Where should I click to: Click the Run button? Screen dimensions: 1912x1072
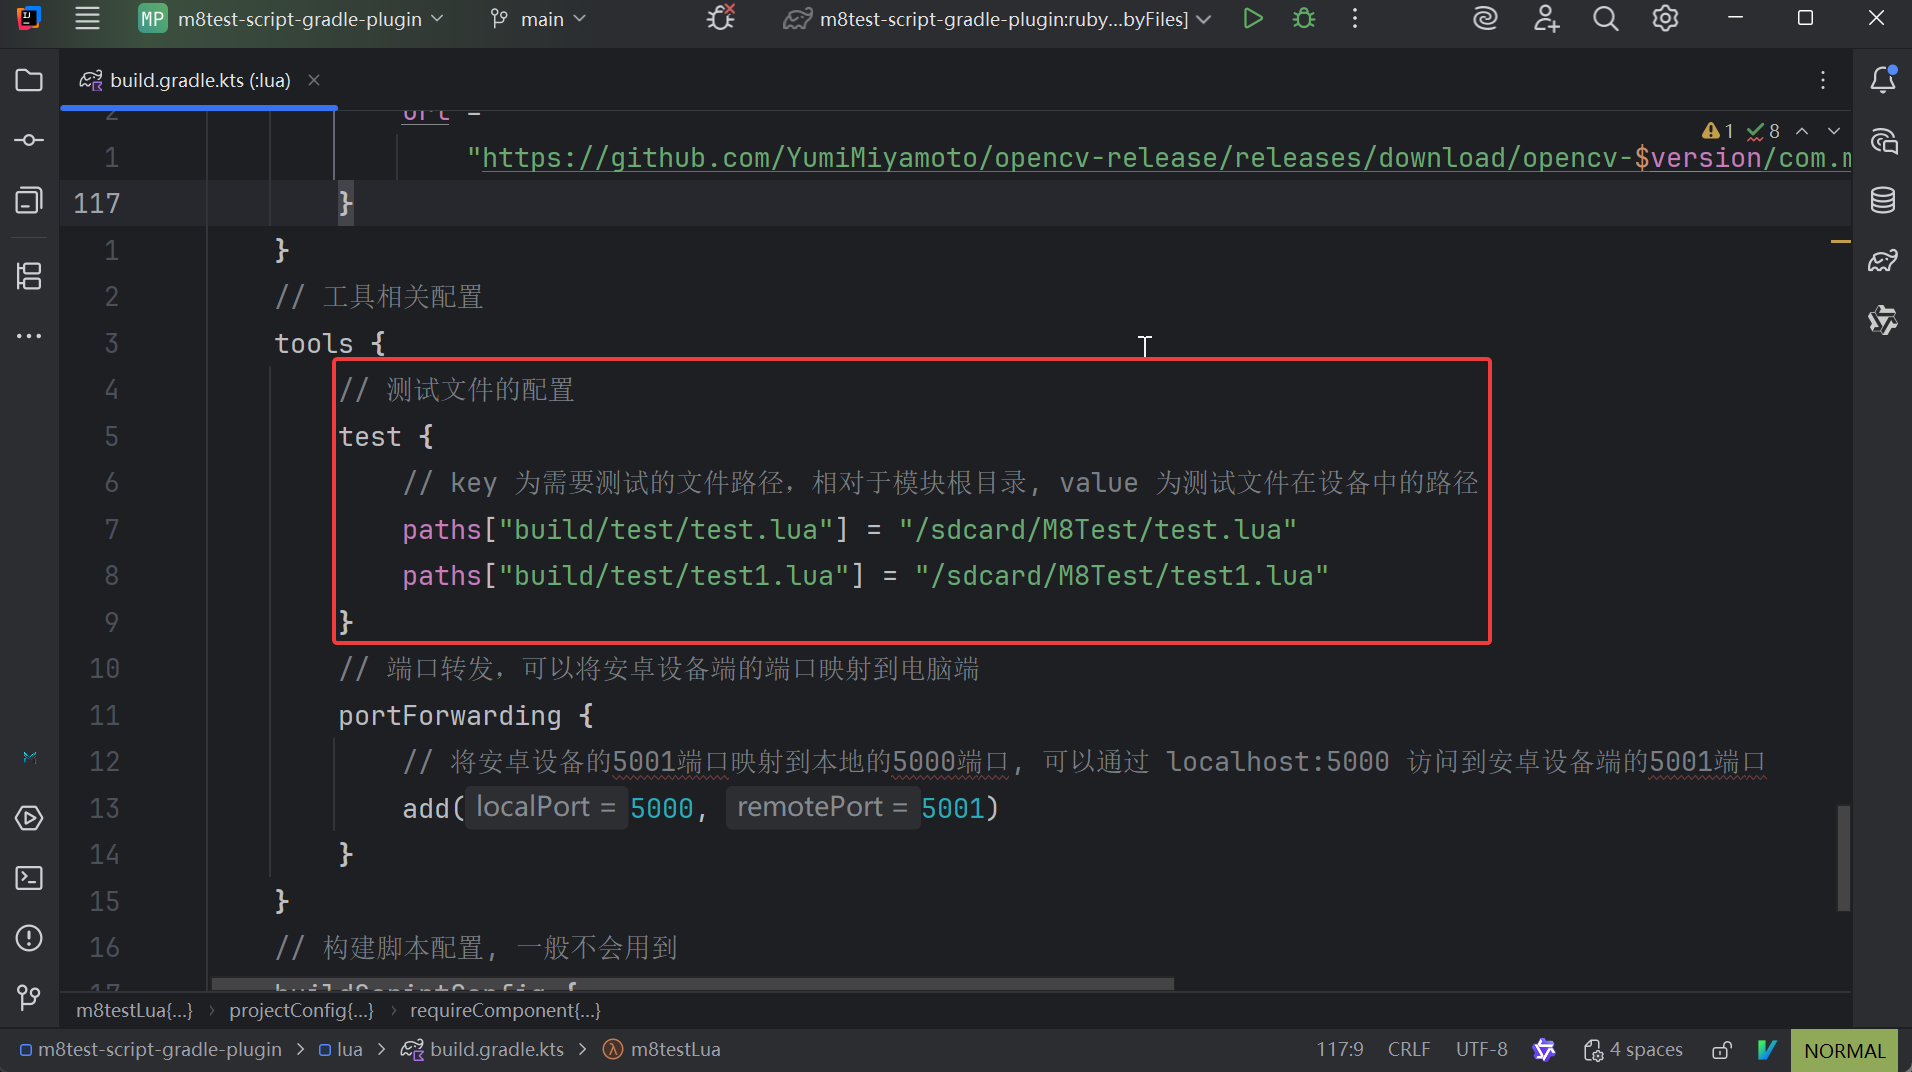coord(1252,19)
